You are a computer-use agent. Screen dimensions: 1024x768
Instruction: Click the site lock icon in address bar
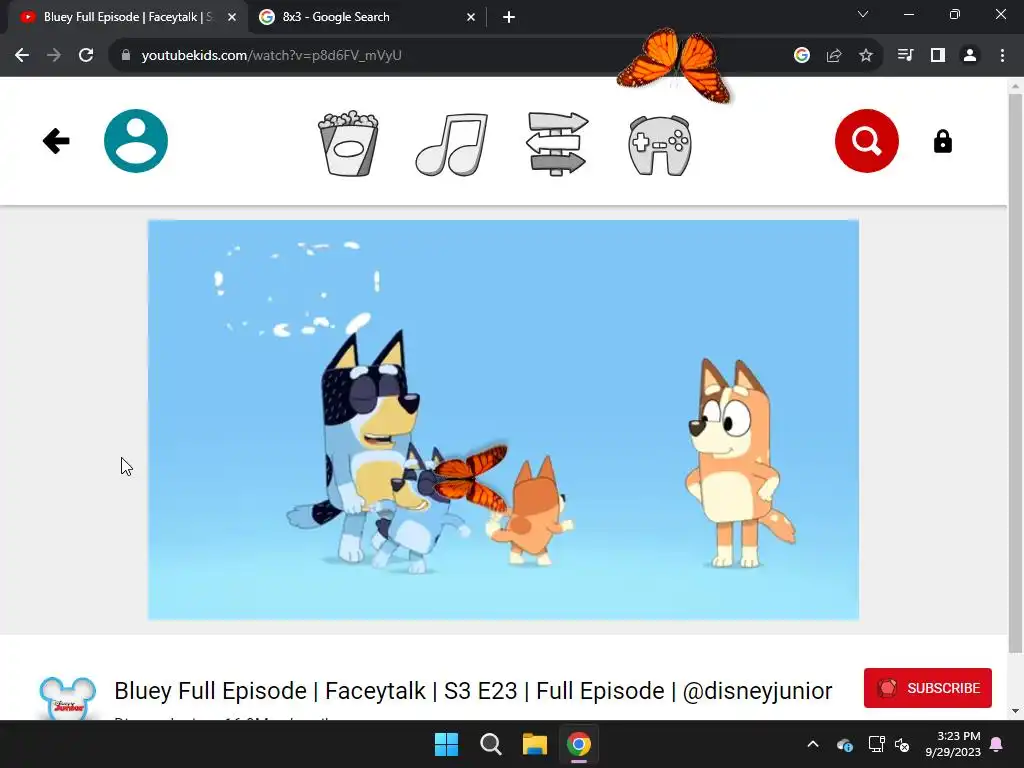[x=126, y=56]
